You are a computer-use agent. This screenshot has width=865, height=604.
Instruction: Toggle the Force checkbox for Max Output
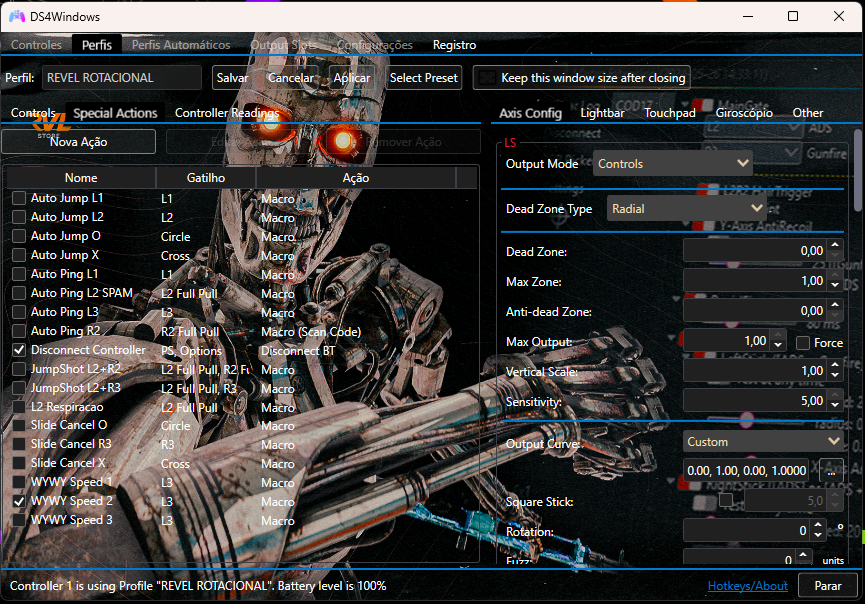(803, 343)
